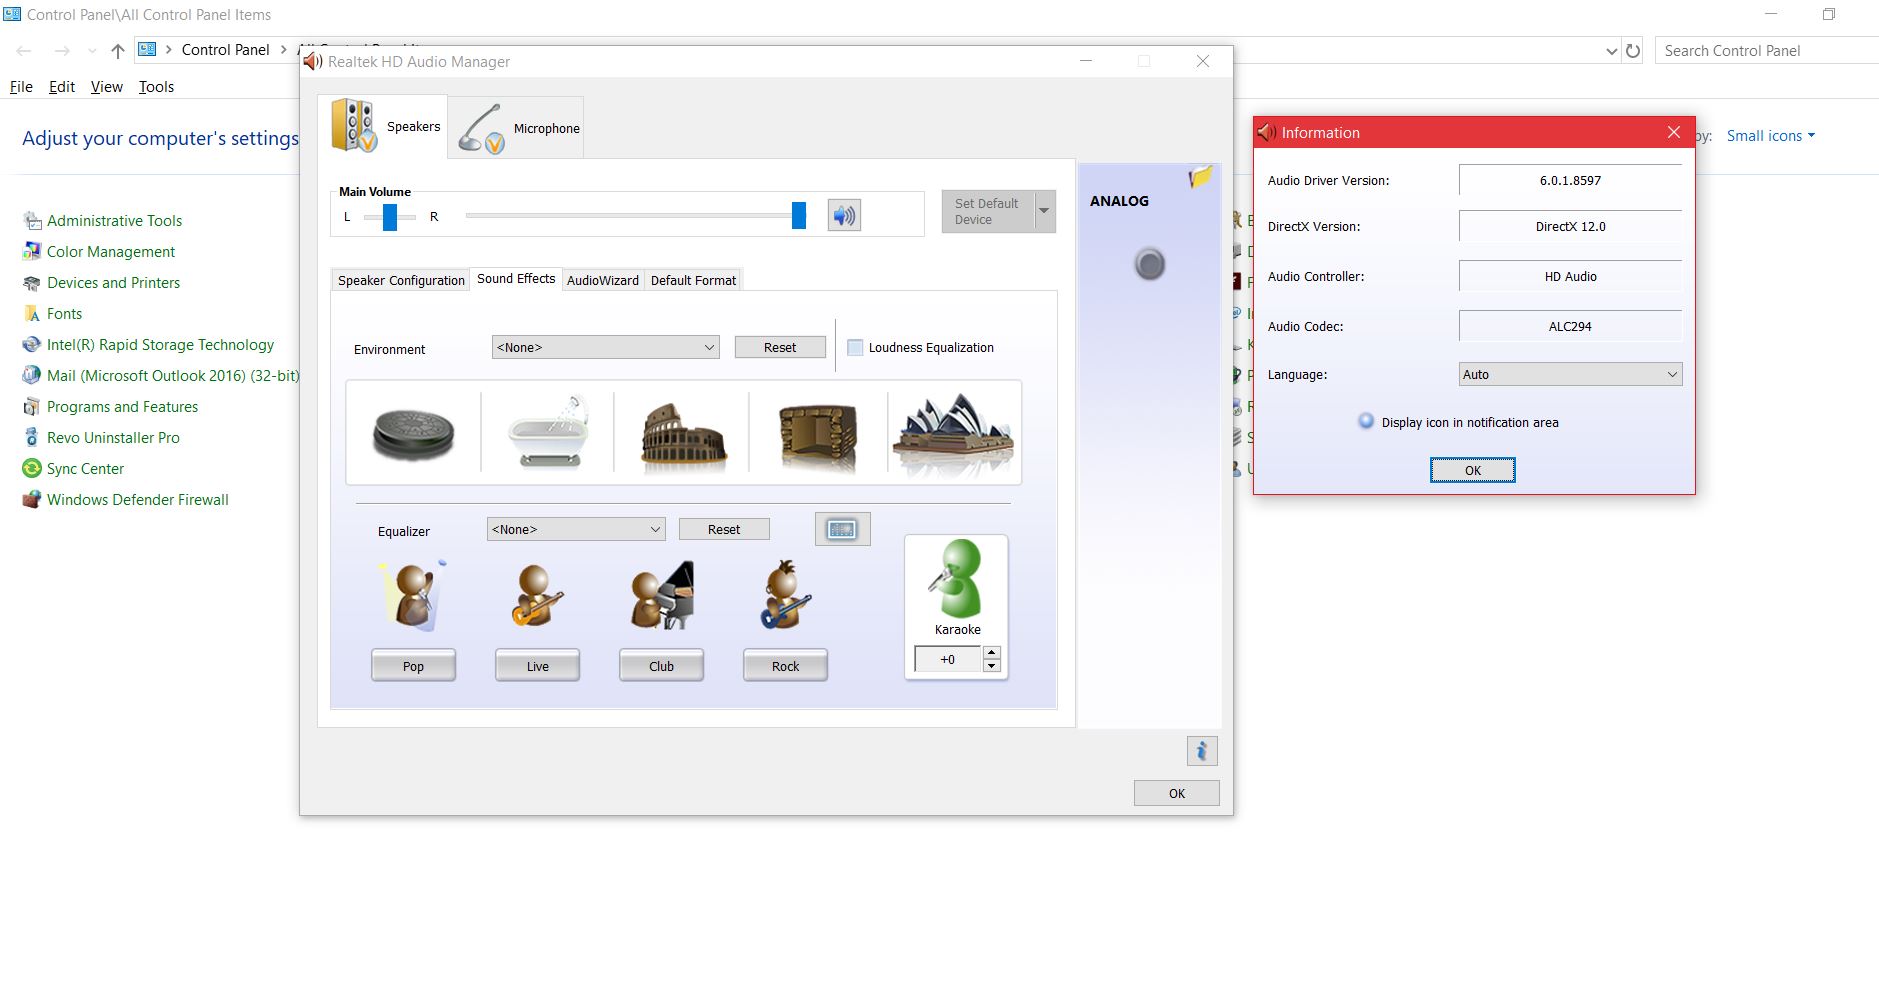Click the green Karaoke figure icon
This screenshot has width=1879, height=1002.
[957, 579]
